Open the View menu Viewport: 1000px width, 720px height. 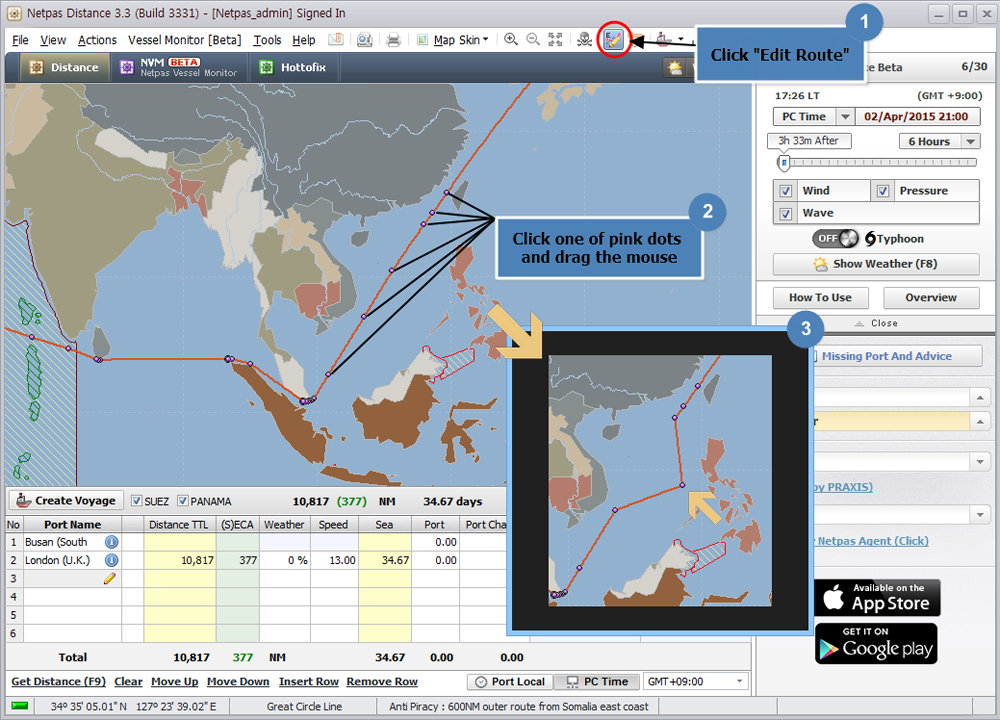point(53,40)
